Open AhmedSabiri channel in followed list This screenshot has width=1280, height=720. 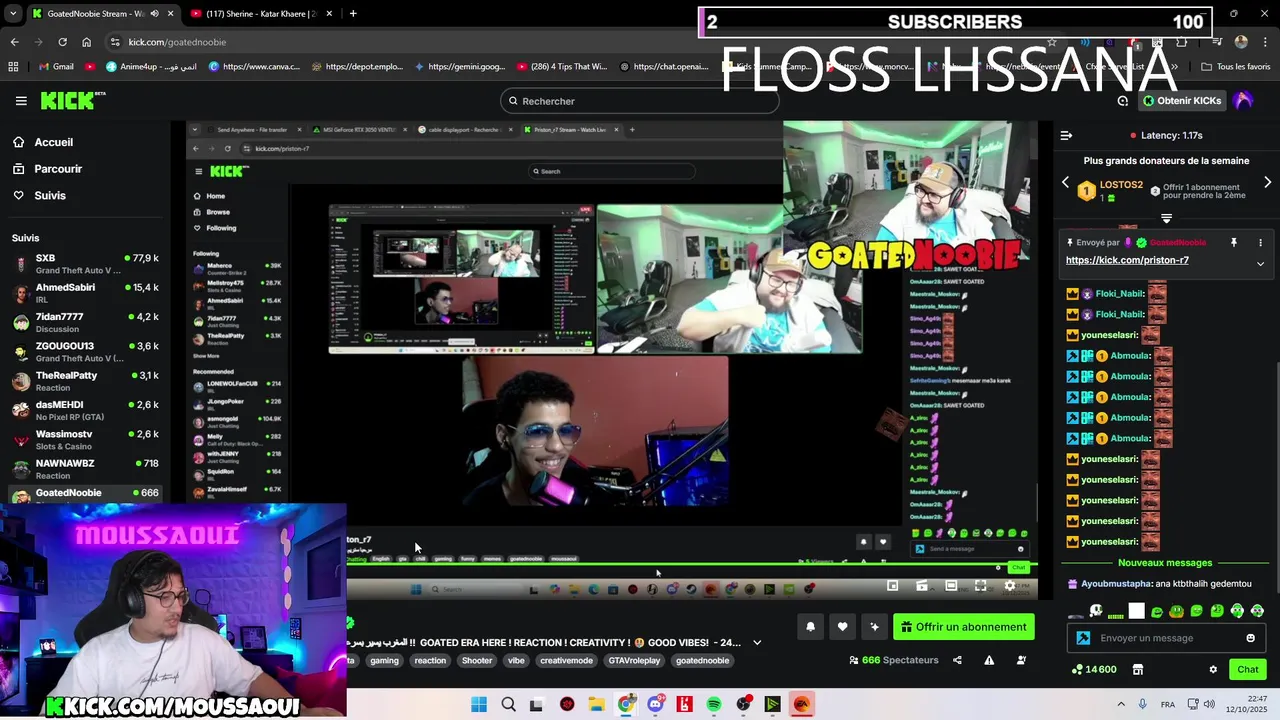[x=85, y=293]
